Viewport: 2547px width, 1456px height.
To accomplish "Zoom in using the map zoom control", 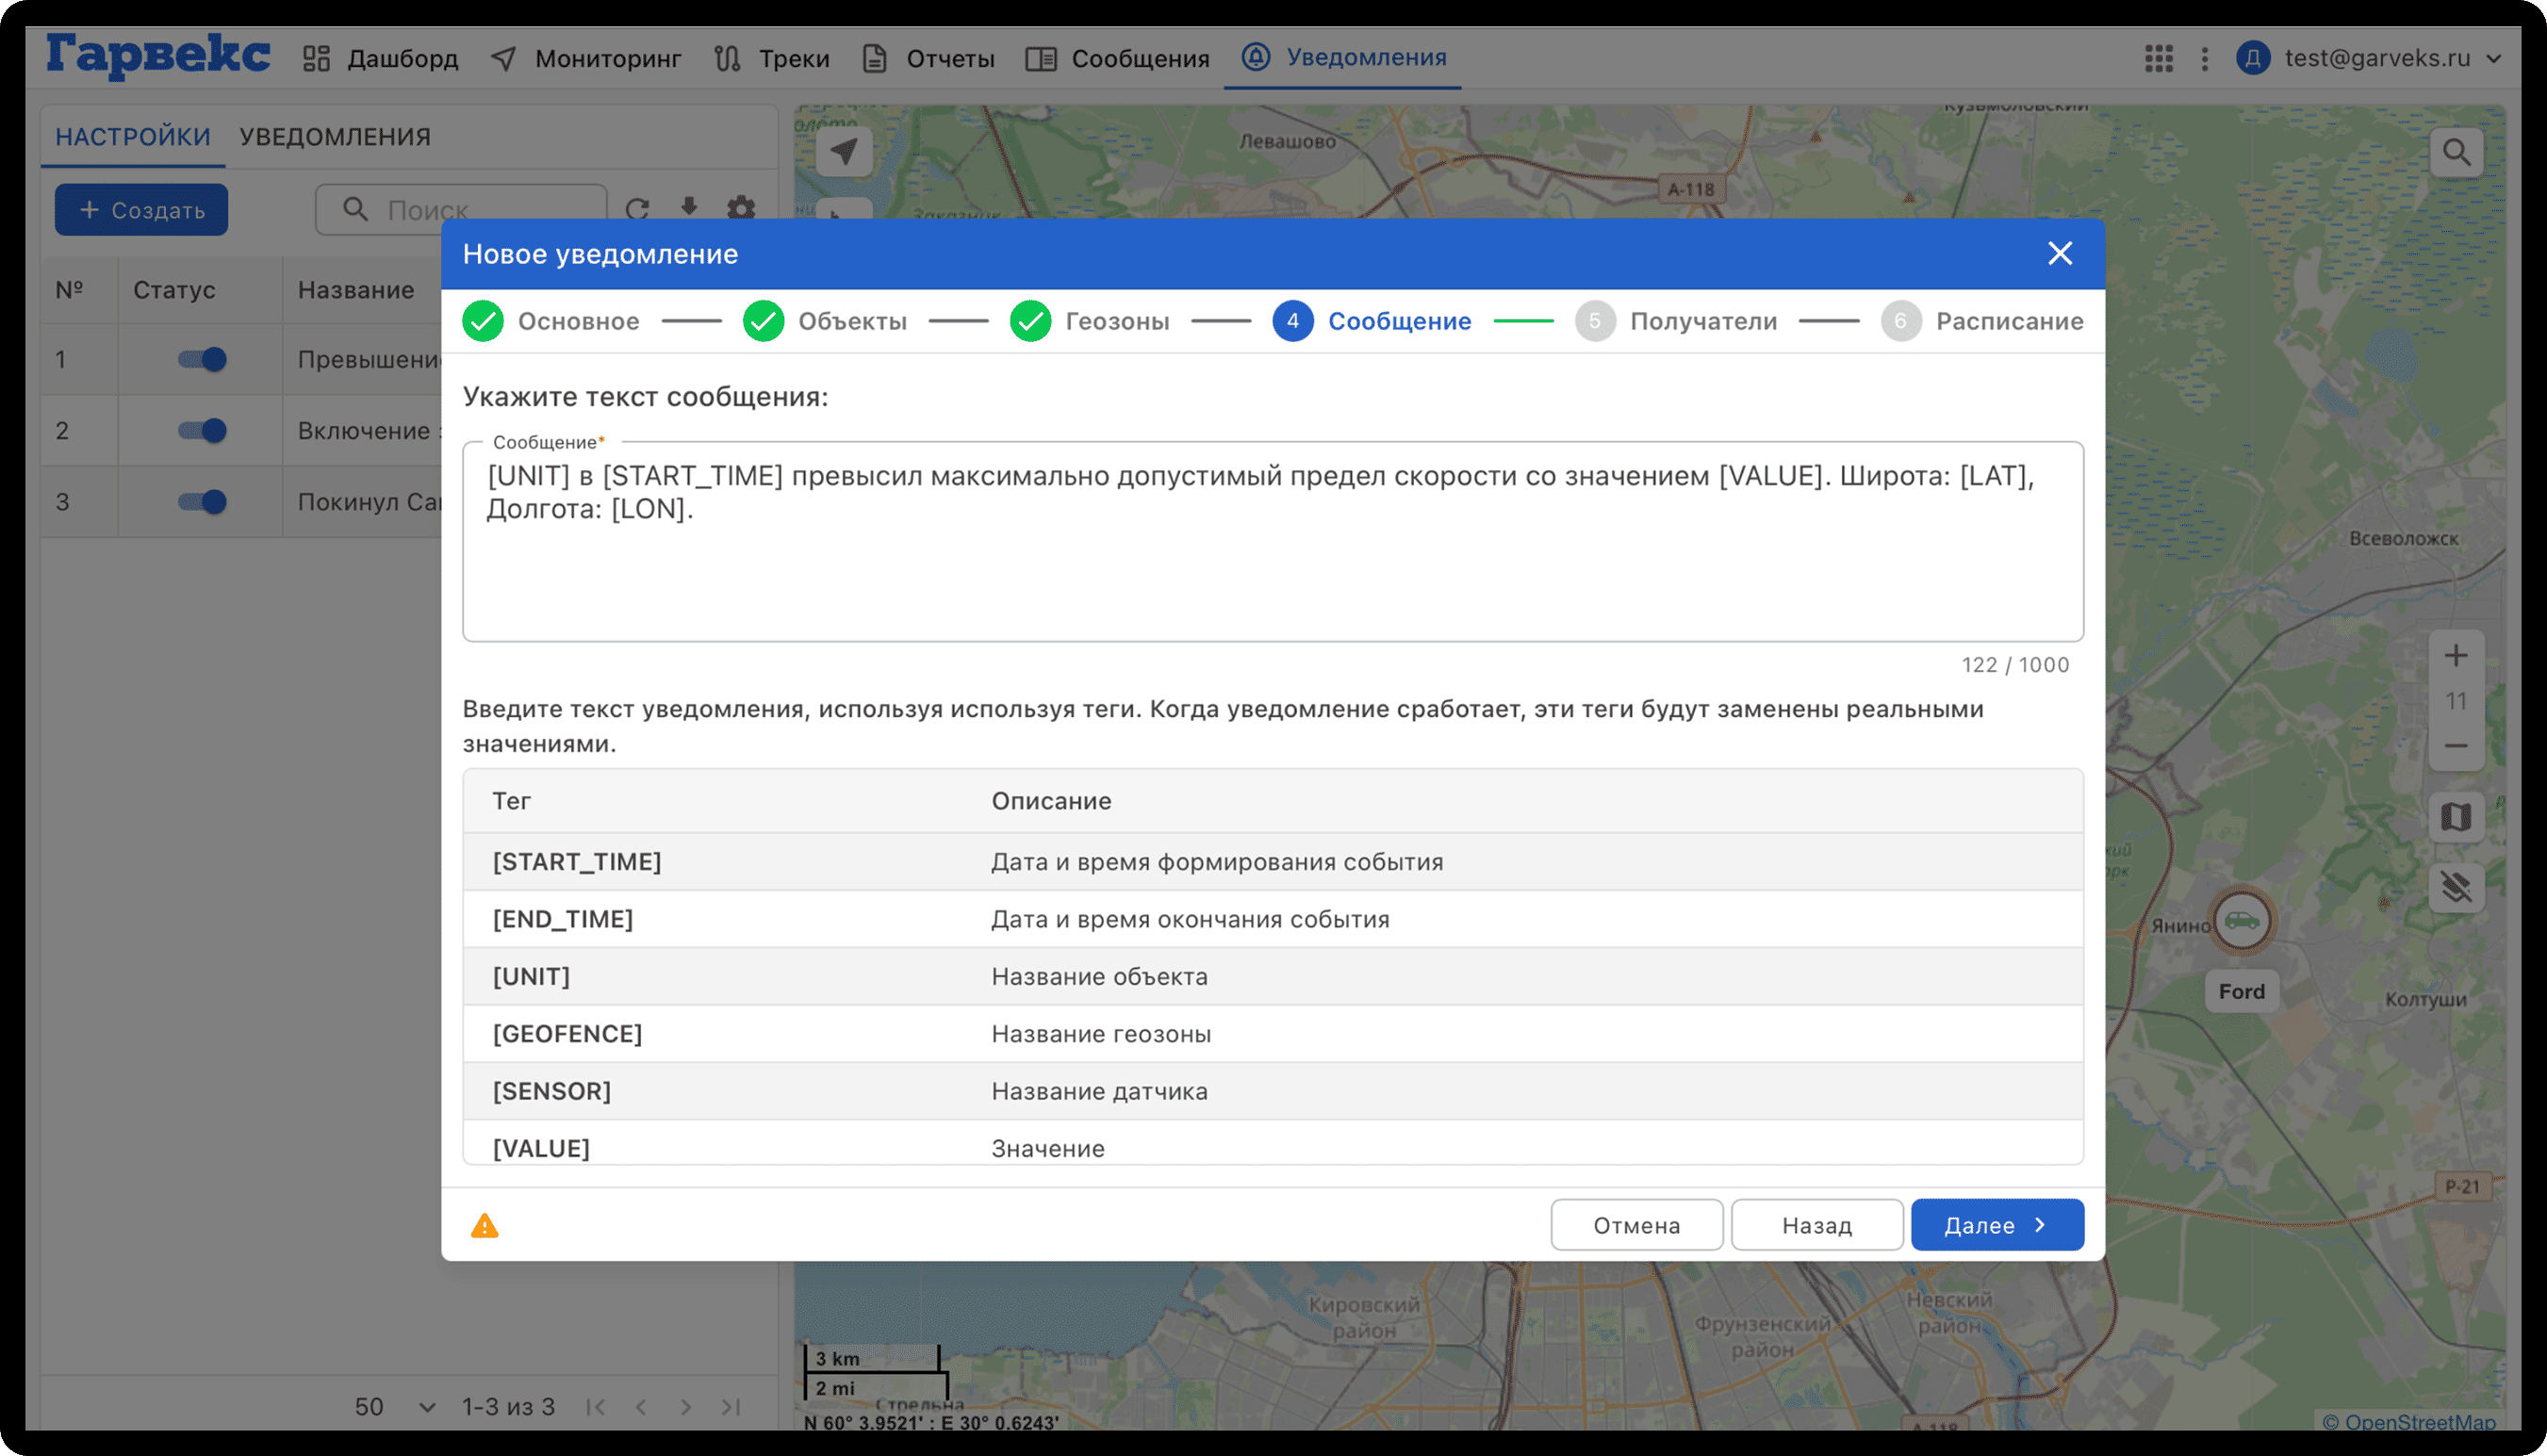I will coord(2456,655).
